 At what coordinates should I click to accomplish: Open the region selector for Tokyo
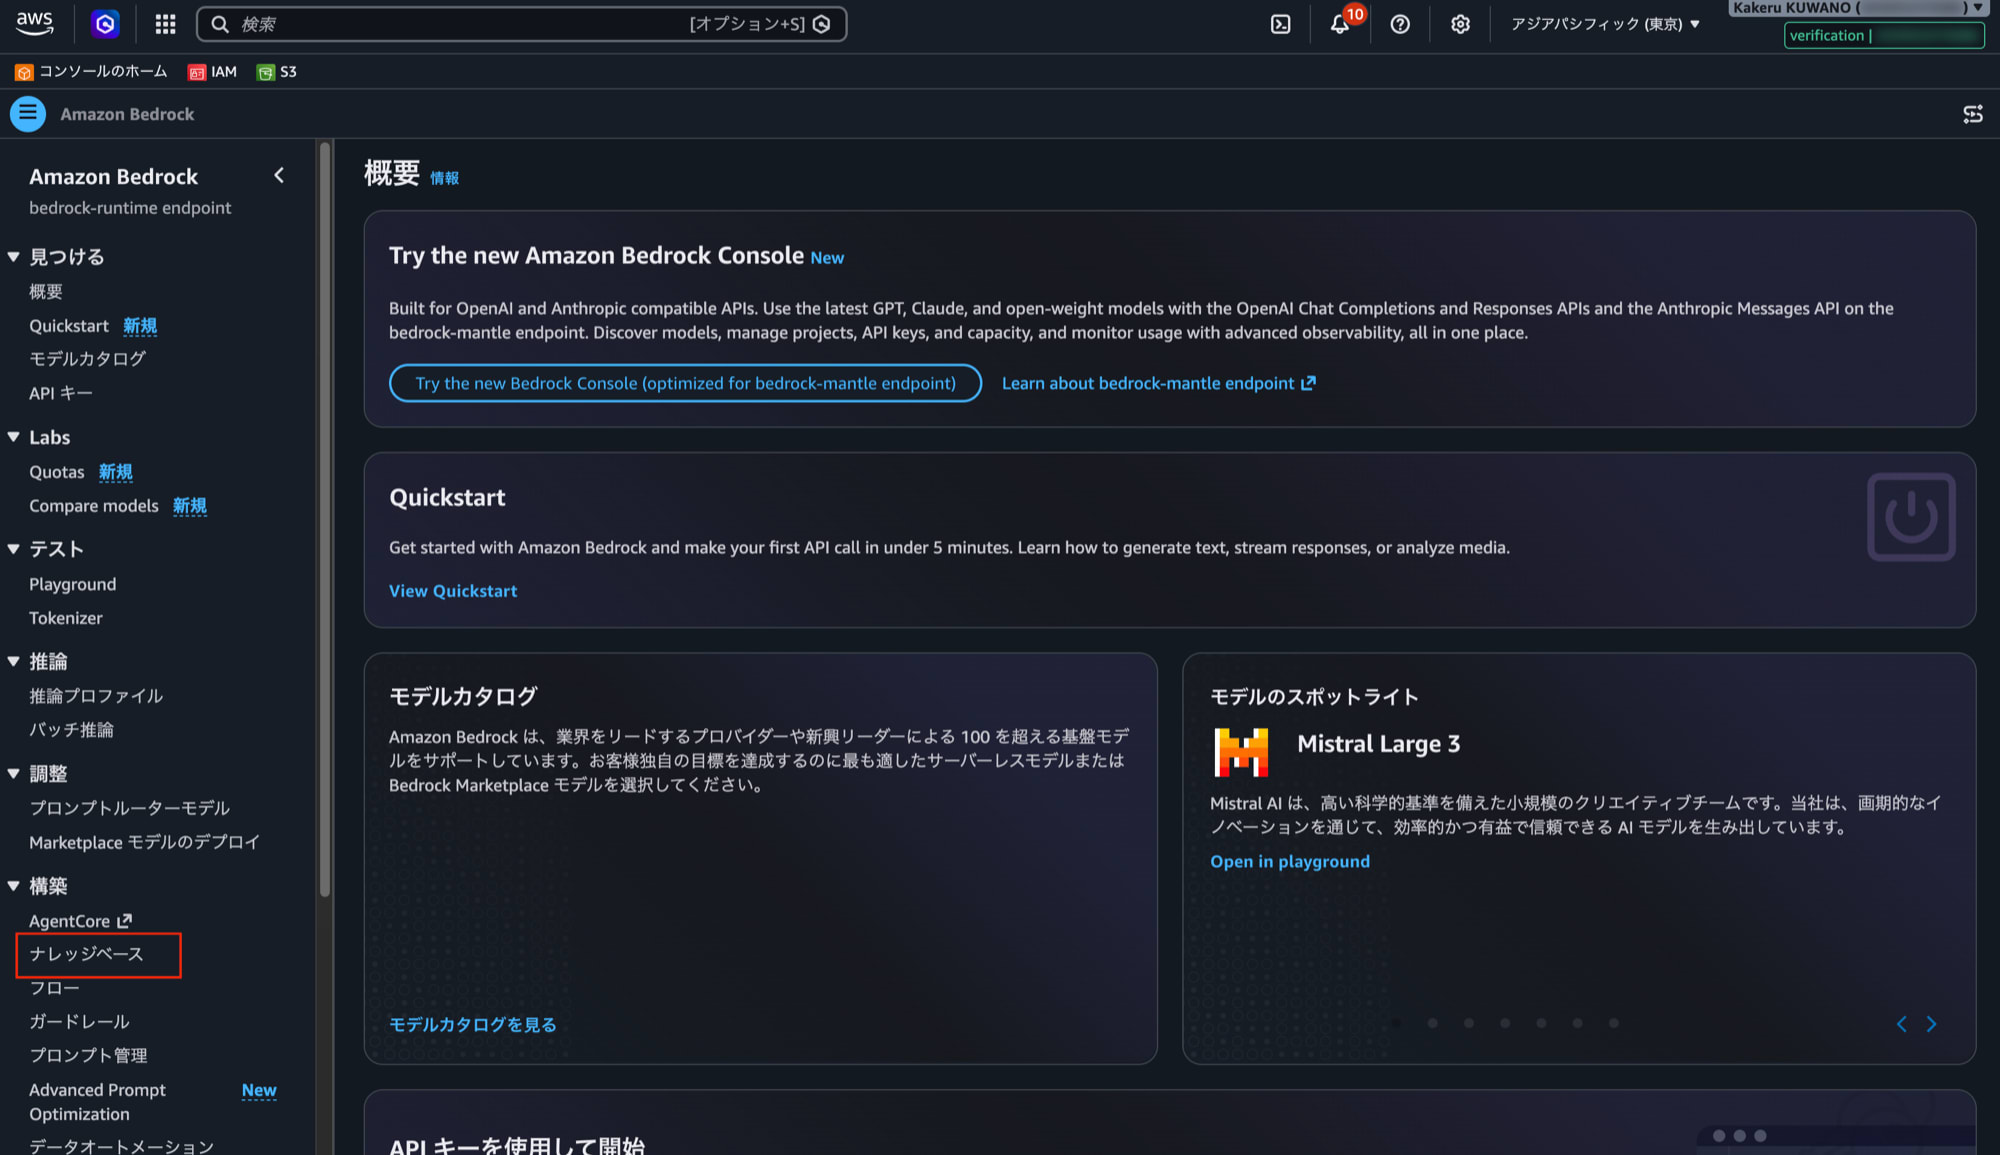click(1605, 24)
